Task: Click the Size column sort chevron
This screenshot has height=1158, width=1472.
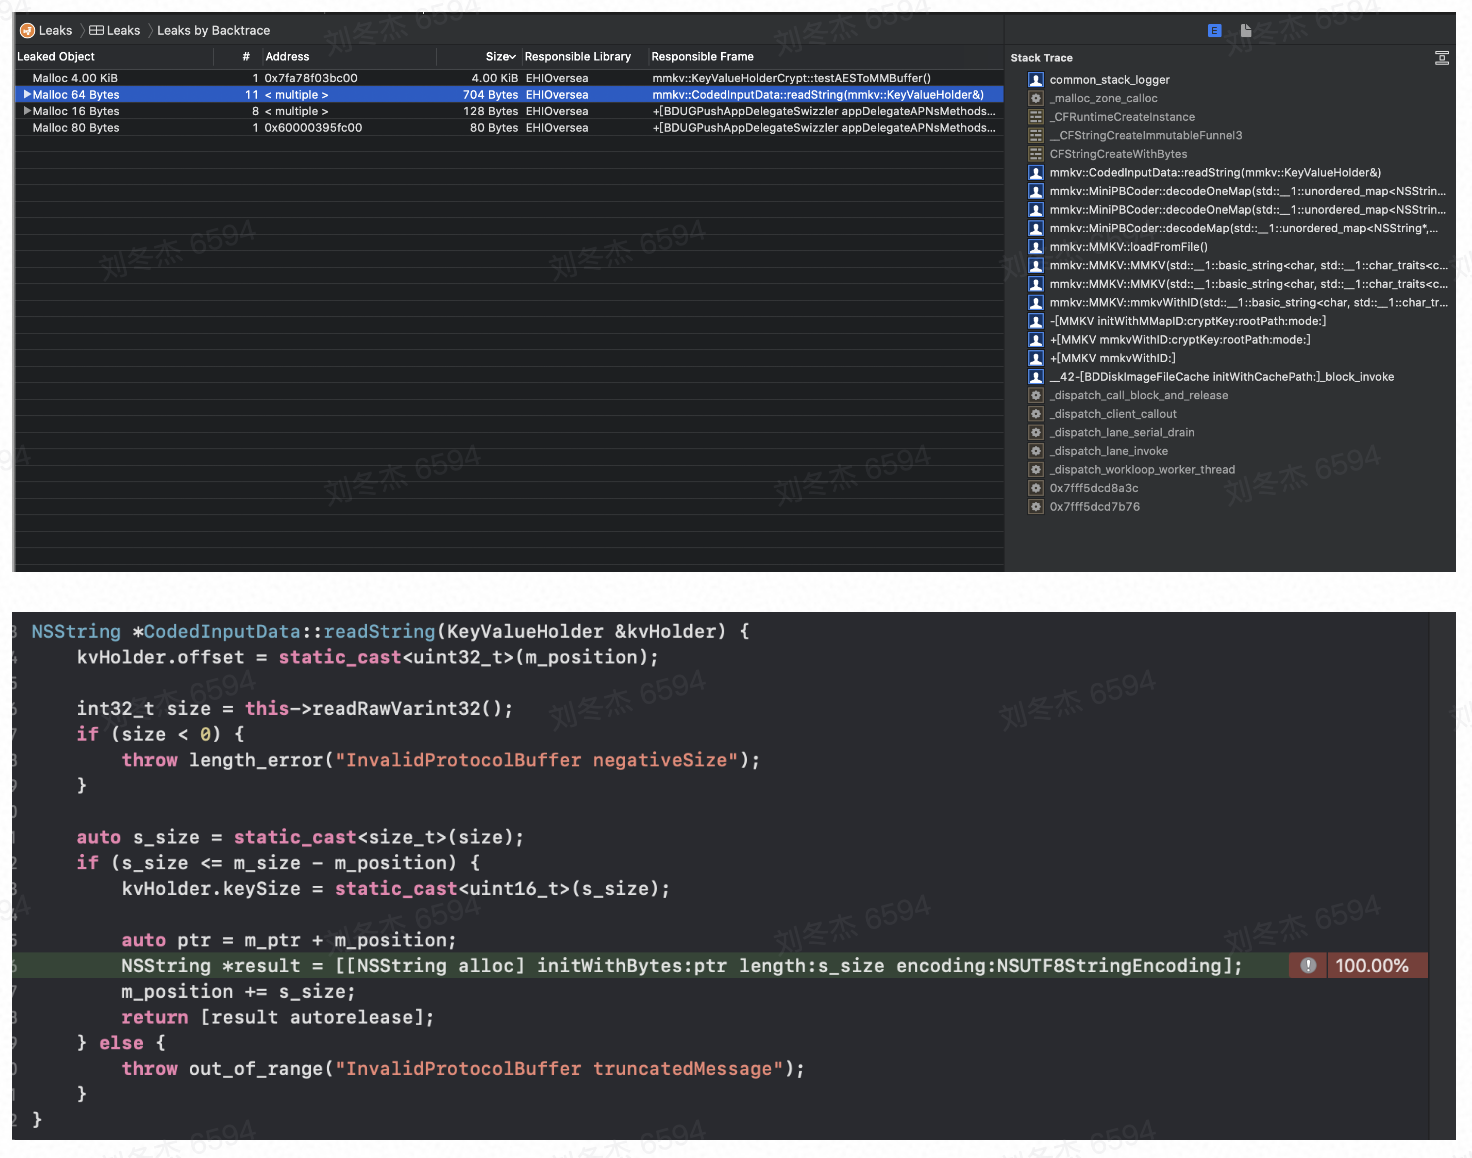Action: (511, 56)
